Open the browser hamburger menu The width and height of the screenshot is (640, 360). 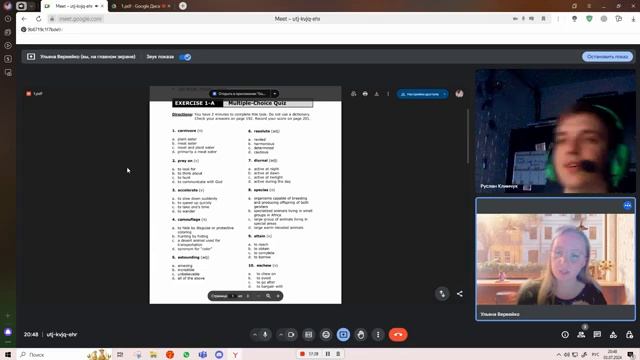[589, 6]
